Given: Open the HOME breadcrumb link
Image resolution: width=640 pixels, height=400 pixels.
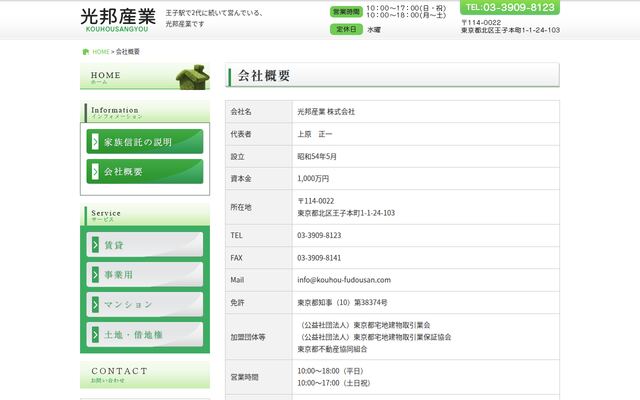Looking at the screenshot, I should pos(101,52).
